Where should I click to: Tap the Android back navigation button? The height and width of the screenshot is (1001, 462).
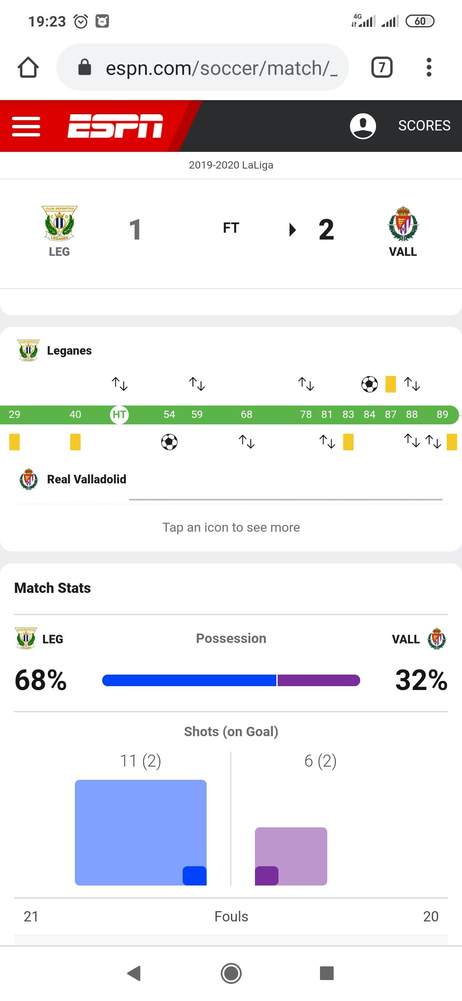pos(133,973)
